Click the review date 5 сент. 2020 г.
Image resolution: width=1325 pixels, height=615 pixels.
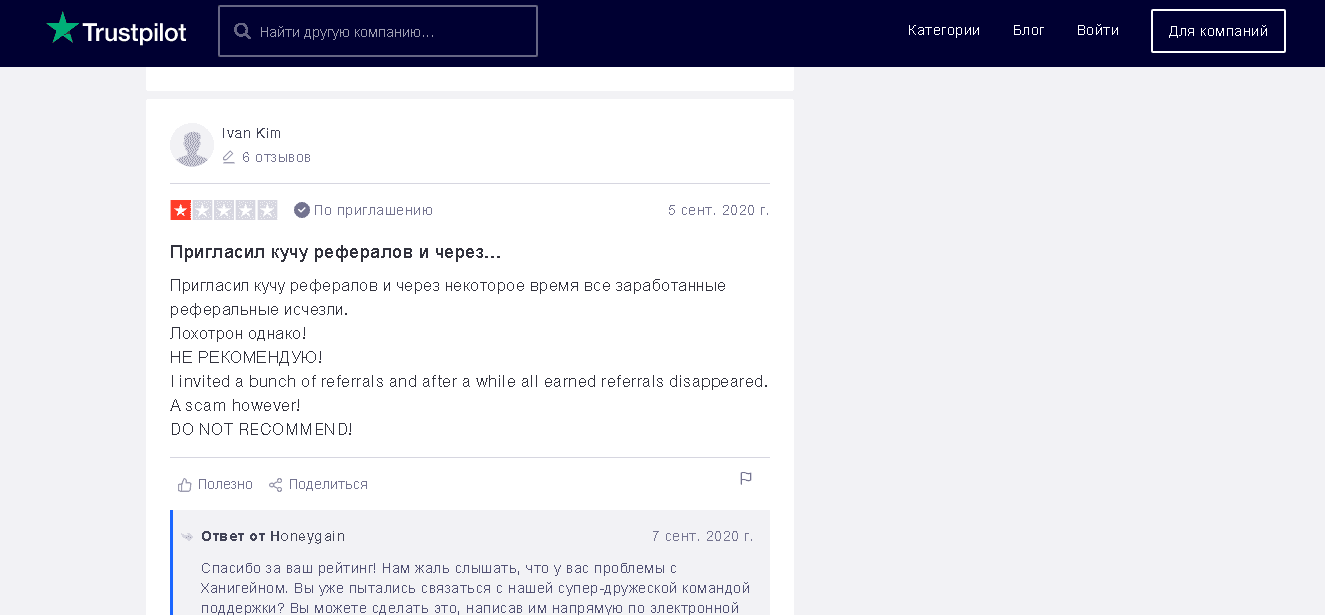pyautogui.click(x=718, y=210)
